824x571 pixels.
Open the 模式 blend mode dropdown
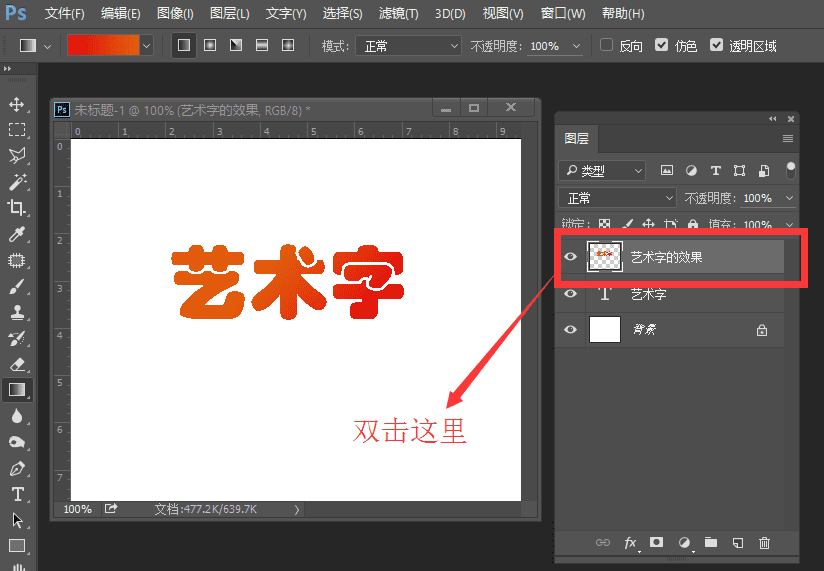click(408, 46)
